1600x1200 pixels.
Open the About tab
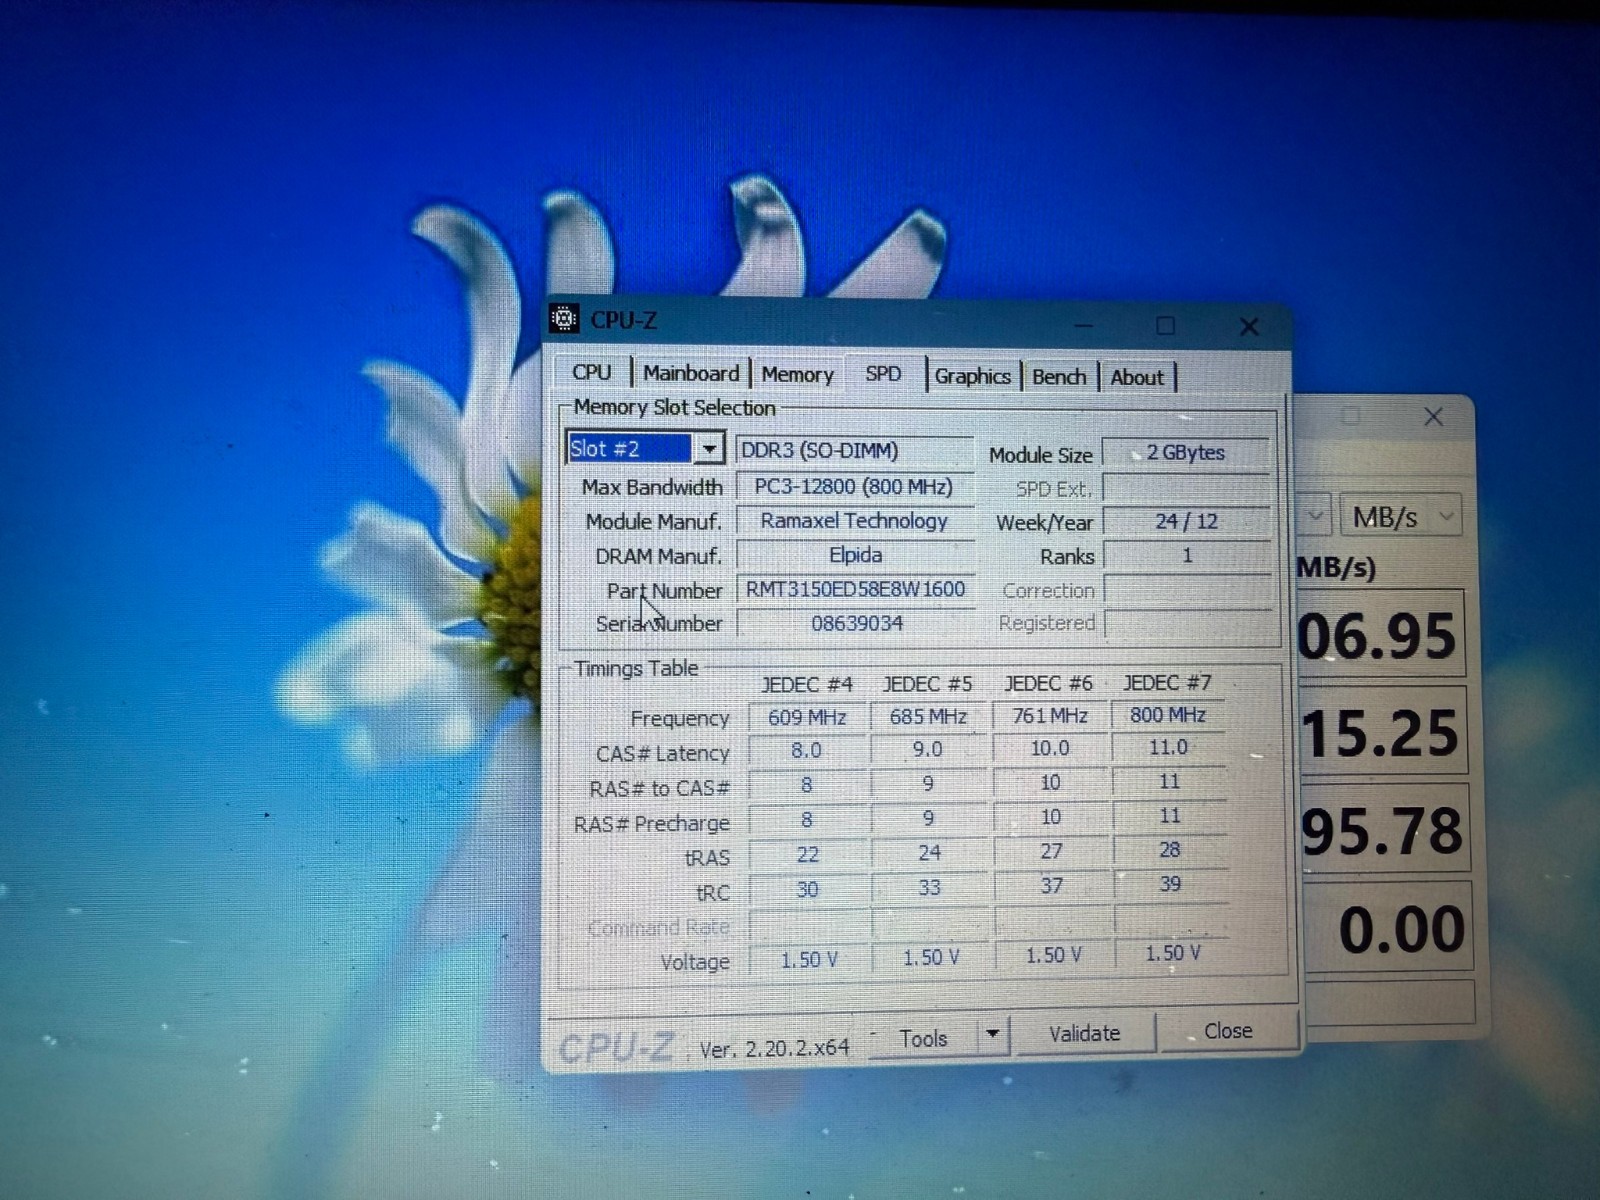click(1137, 378)
